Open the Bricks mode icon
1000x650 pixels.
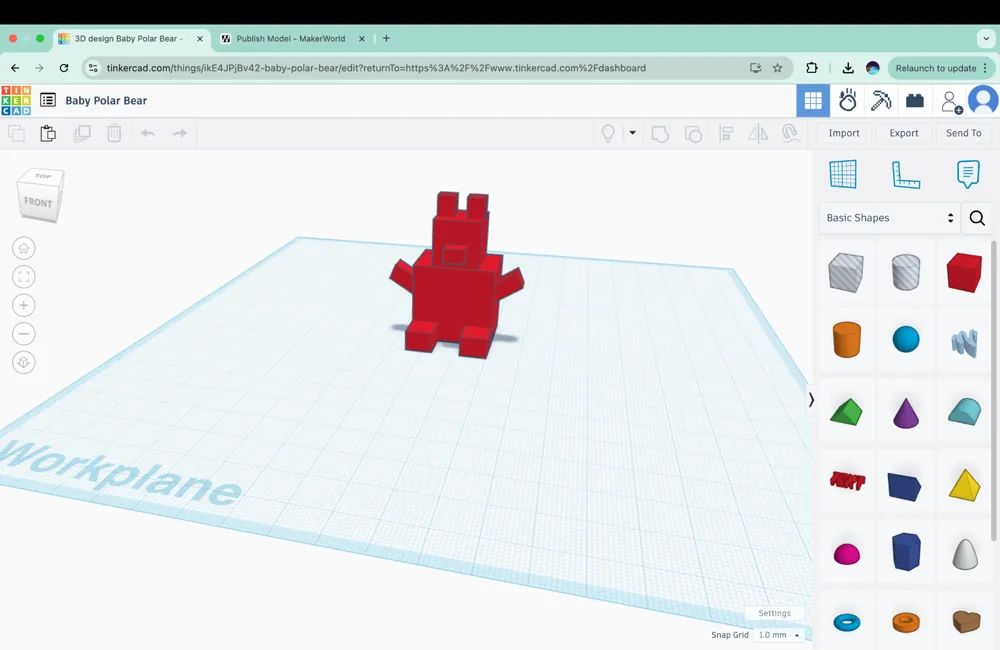pyautogui.click(x=915, y=100)
